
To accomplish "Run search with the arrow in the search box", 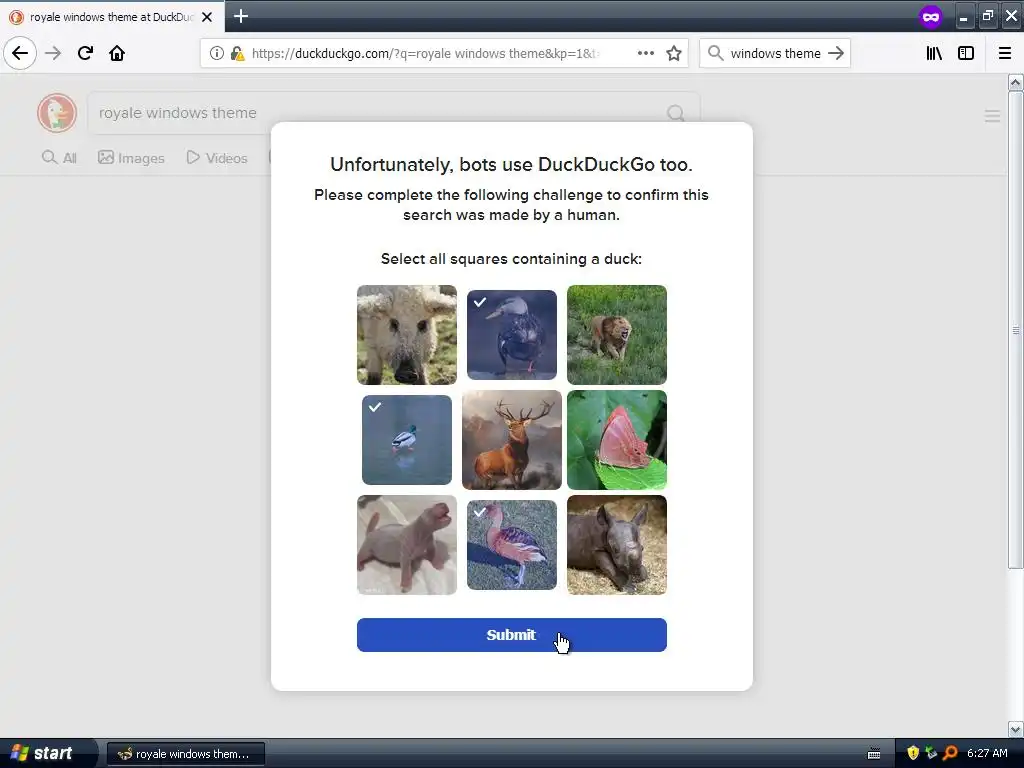I will point(836,53).
